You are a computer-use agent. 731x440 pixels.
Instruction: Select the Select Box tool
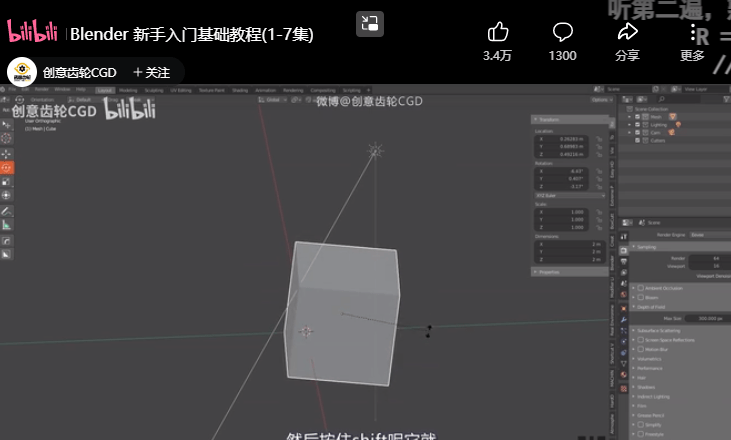coord(7,124)
